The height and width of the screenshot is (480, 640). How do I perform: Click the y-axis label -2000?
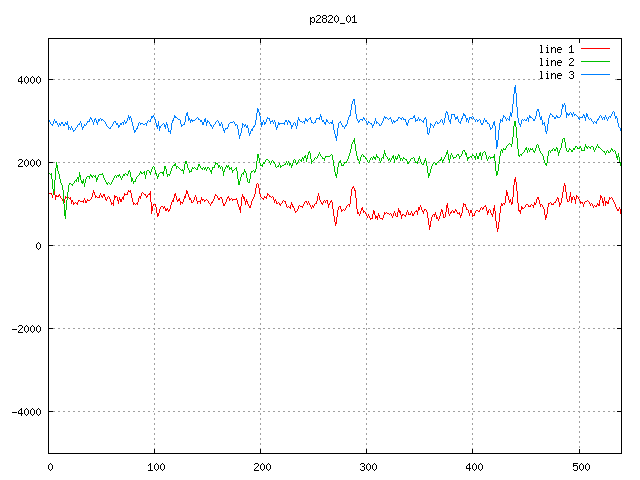27,329
